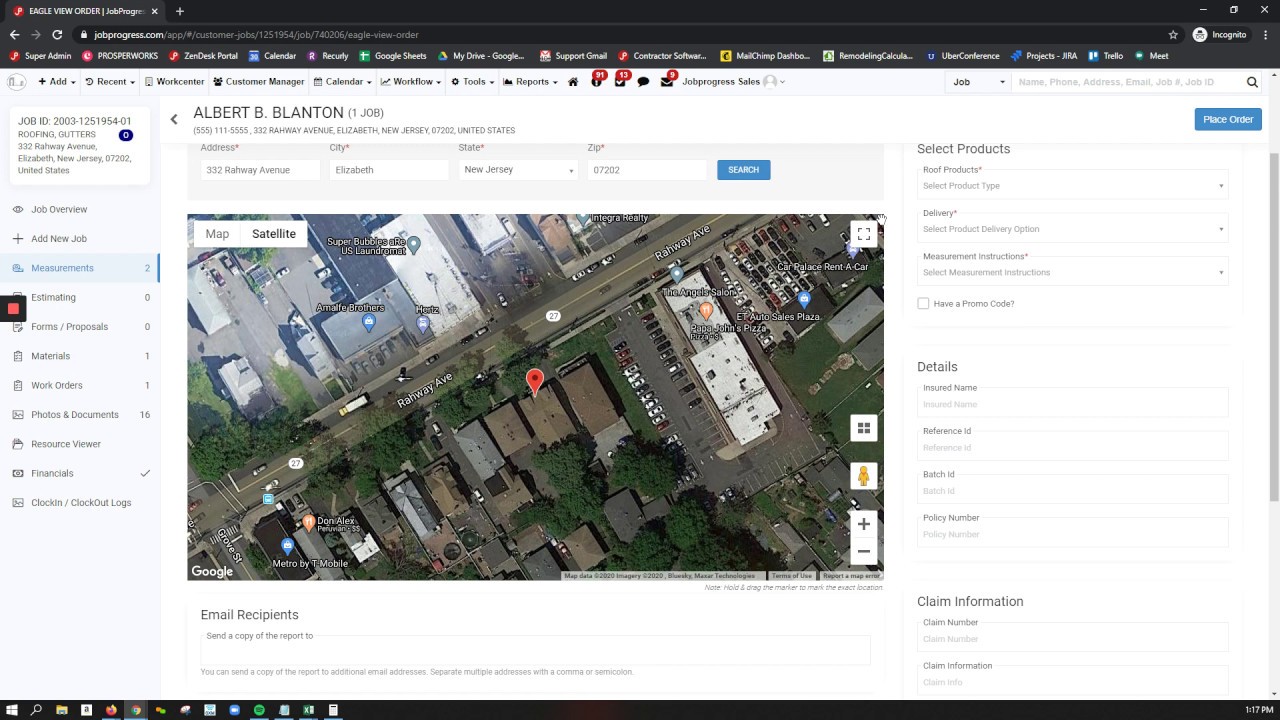
Task: Click the red location marker on map
Action: point(535,381)
